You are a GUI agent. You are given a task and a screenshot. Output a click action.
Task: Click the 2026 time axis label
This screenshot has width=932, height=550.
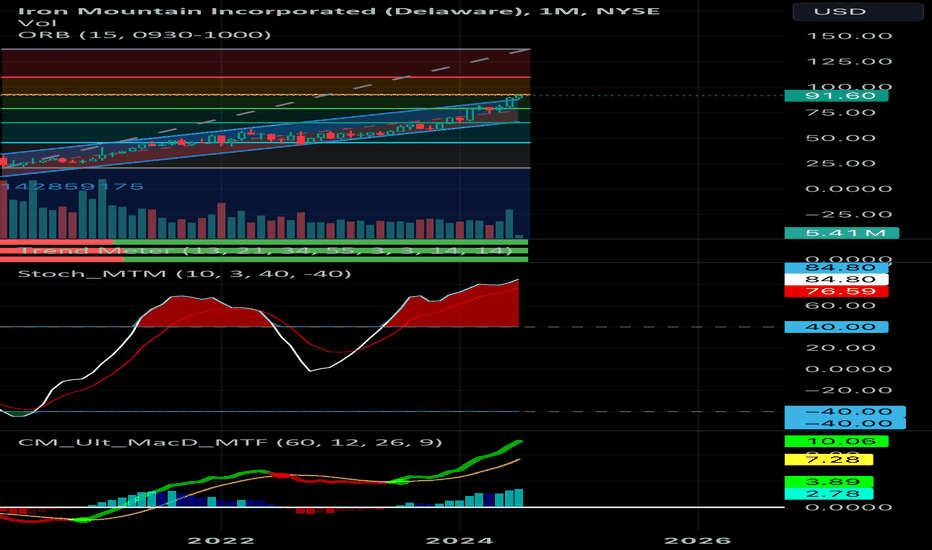pyautogui.click(x=697, y=540)
